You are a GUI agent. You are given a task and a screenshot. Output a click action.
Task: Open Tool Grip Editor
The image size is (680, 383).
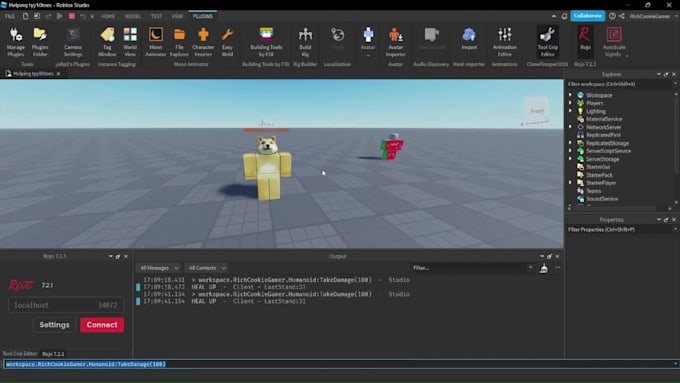[x=547, y=42]
